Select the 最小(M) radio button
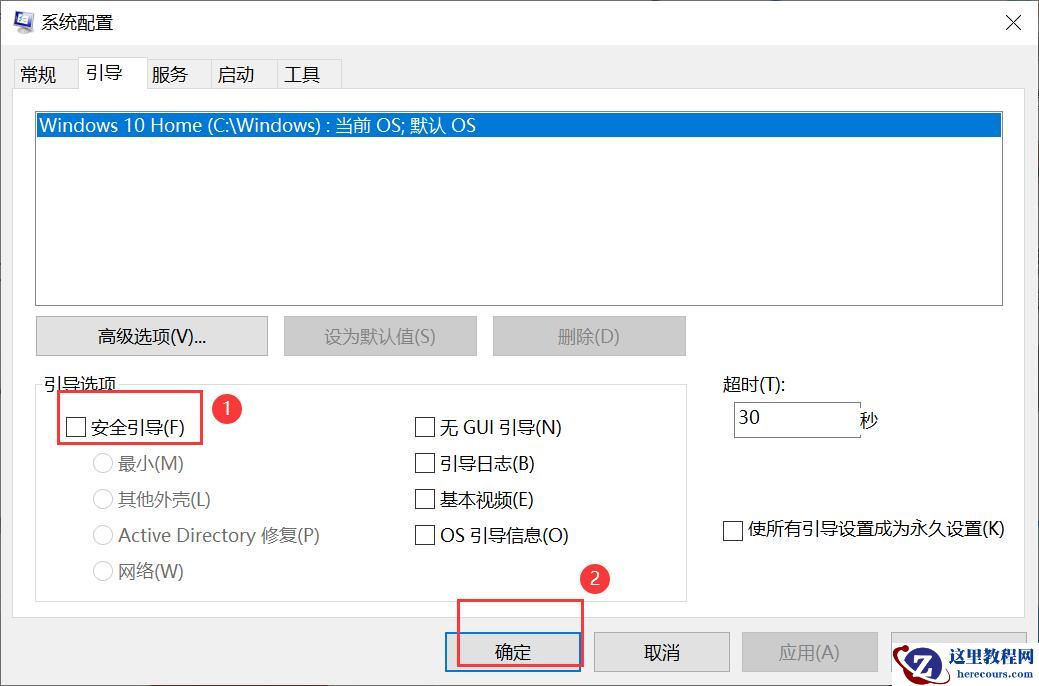1039x686 pixels. pos(103,463)
